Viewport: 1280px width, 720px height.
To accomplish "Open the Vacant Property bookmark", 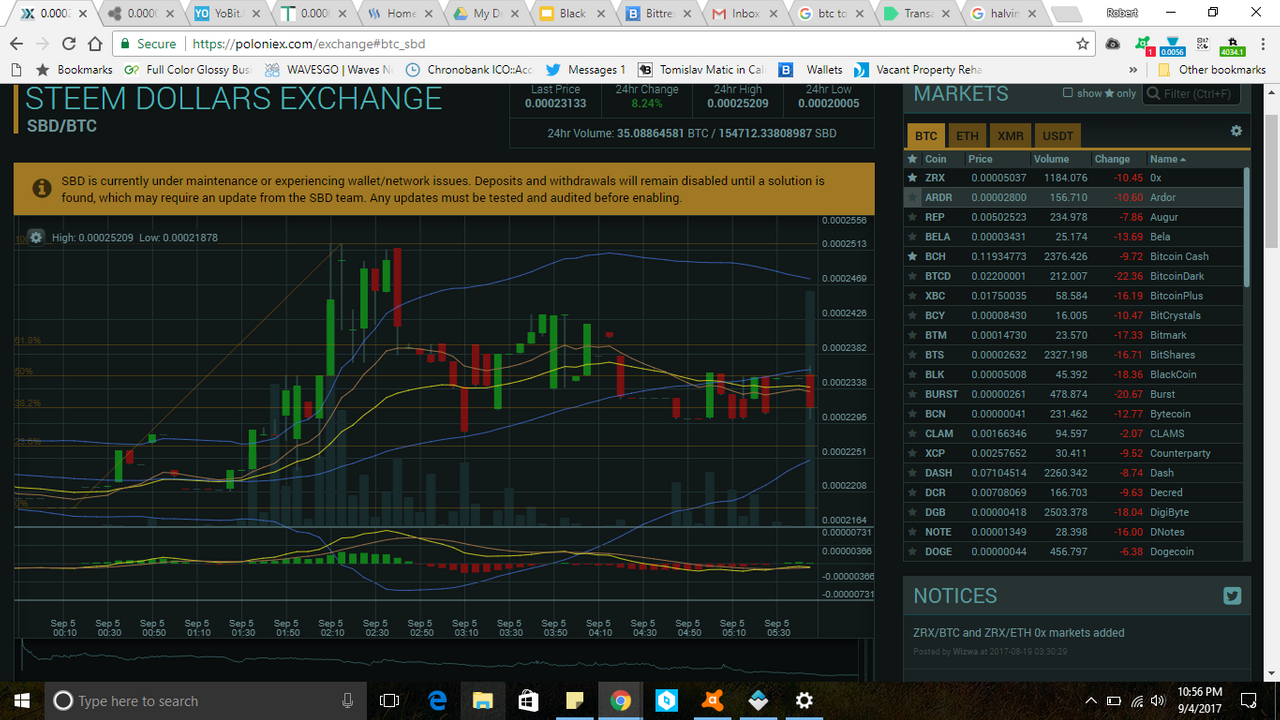I will [x=919, y=70].
